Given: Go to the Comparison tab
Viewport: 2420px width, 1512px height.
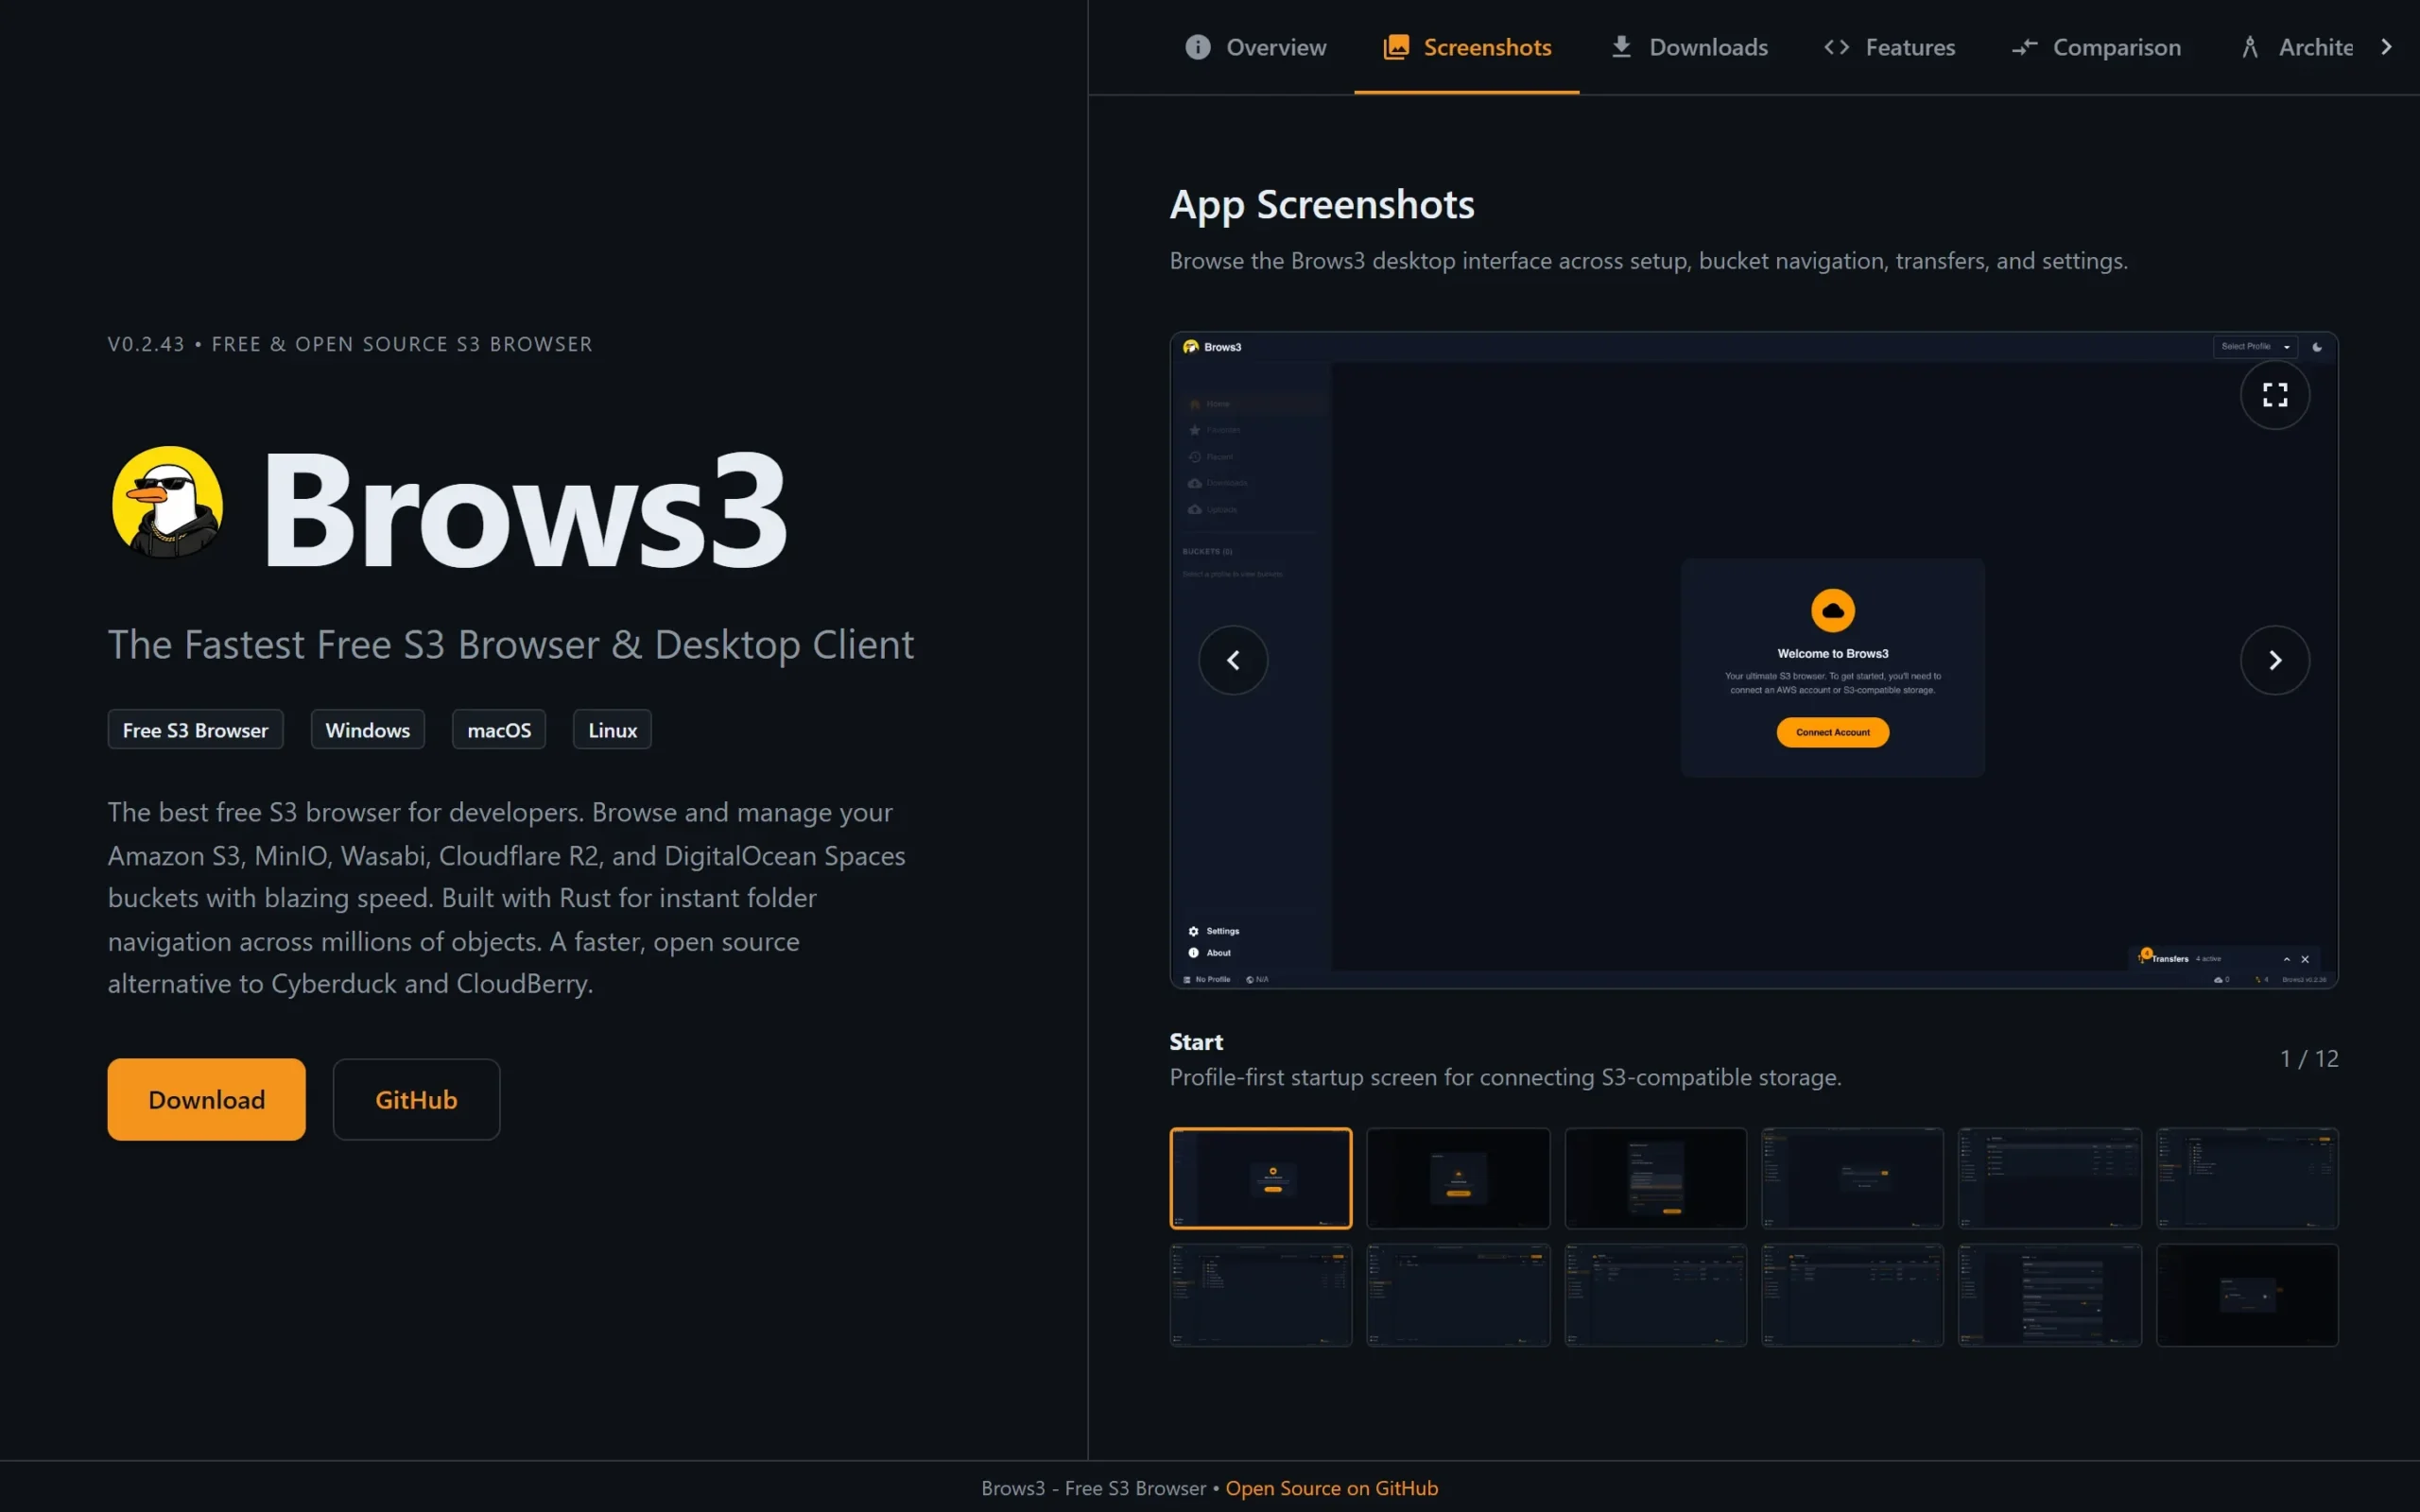Looking at the screenshot, I should (2096, 47).
